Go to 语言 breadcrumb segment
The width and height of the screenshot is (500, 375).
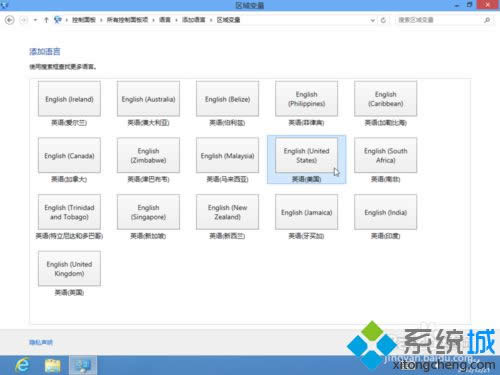[x=165, y=20]
